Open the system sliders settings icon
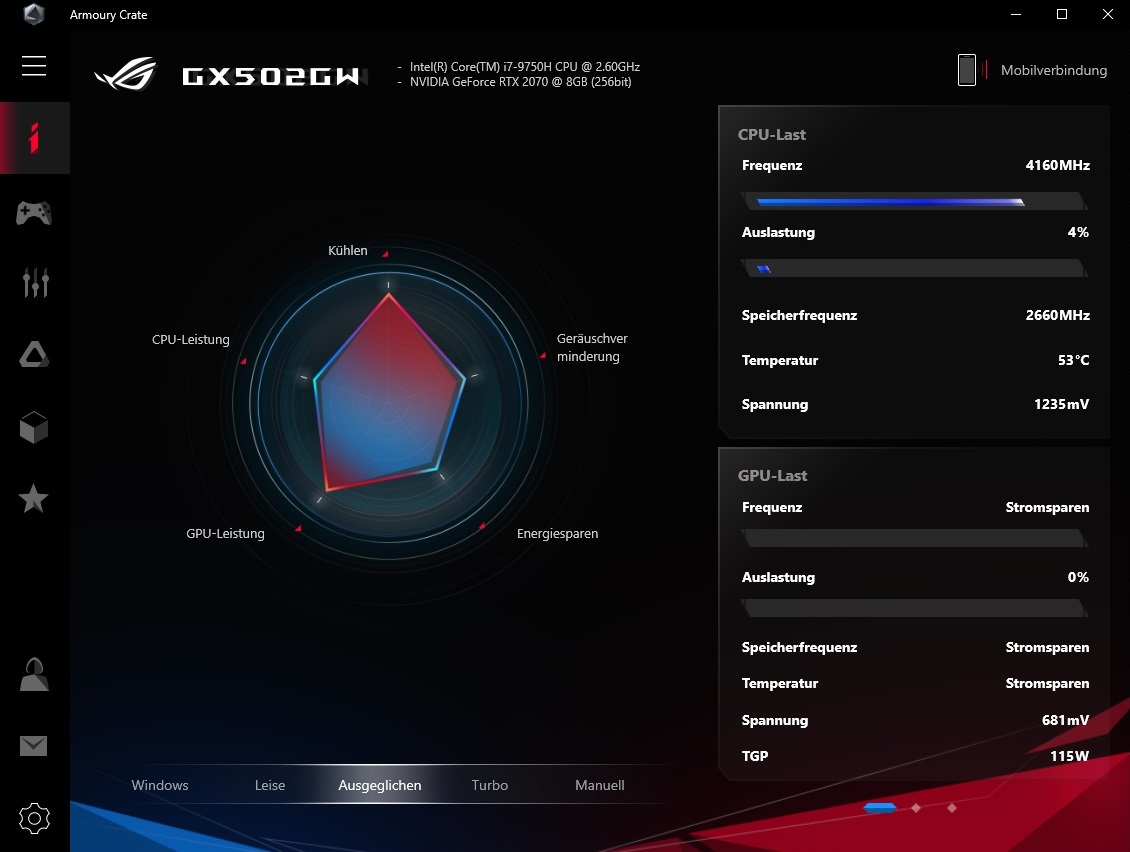The height and width of the screenshot is (852, 1130). [x=35, y=283]
